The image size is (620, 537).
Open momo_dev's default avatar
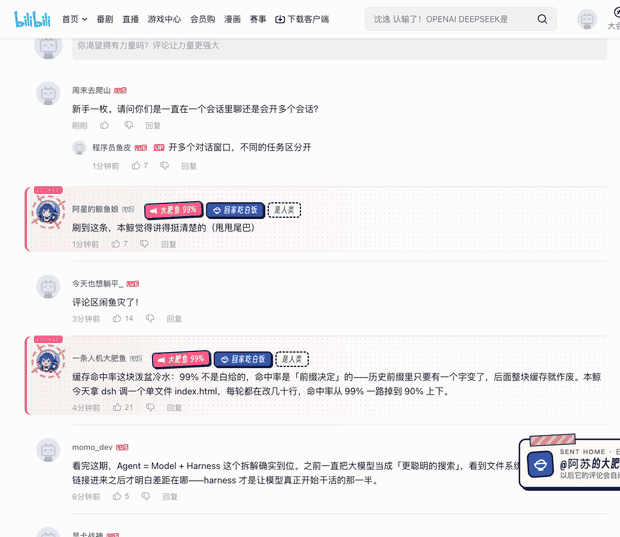pos(48,450)
